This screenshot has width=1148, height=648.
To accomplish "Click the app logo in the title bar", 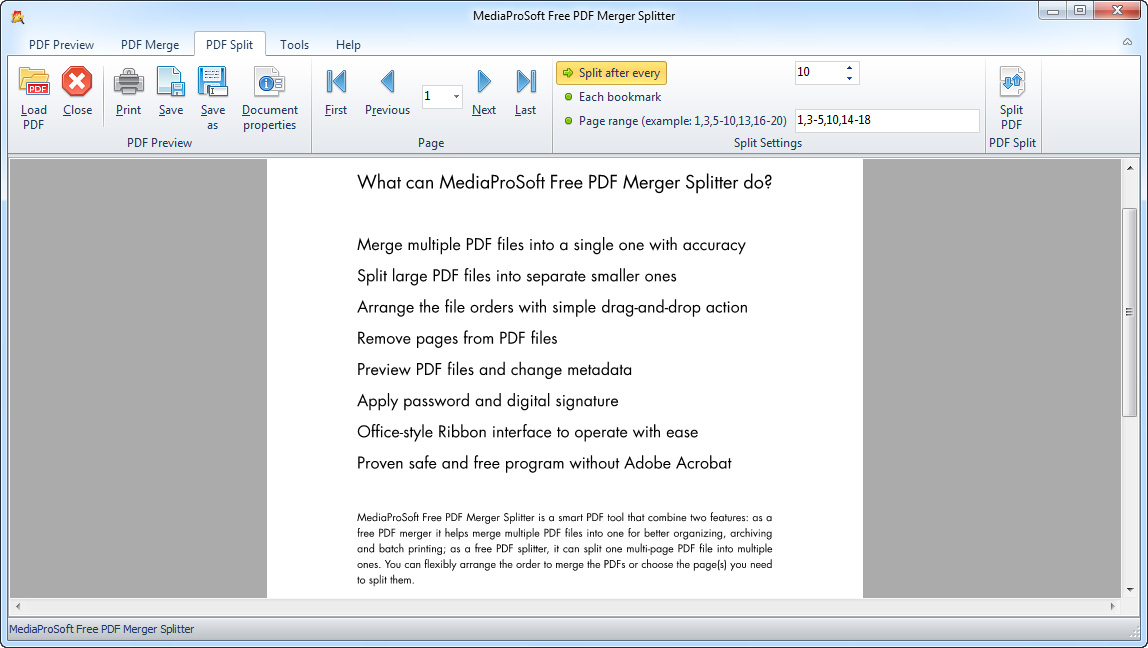I will click(18, 16).
